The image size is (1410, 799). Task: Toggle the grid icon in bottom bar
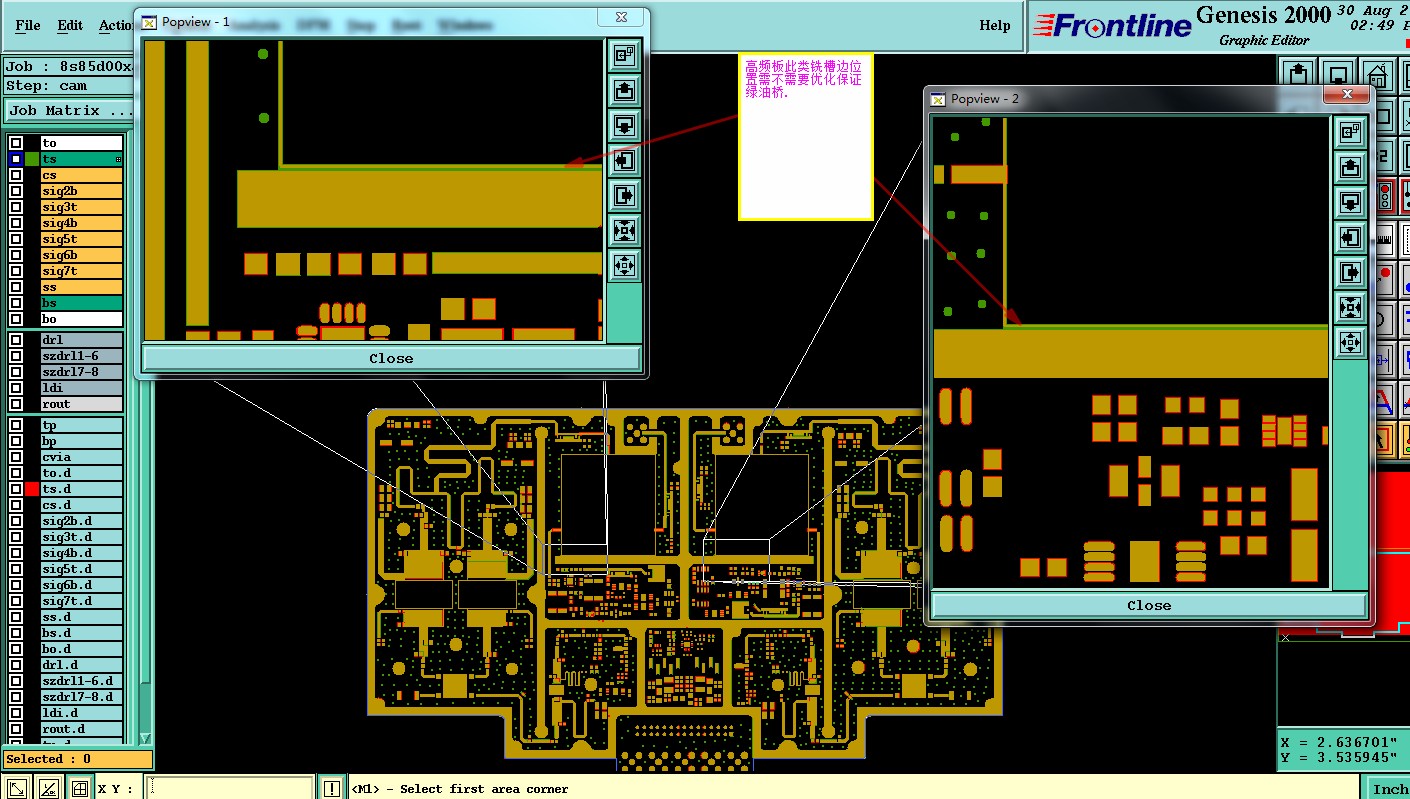point(79,789)
